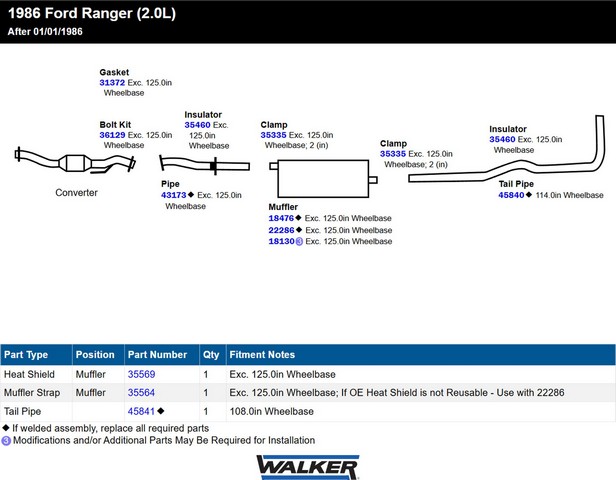Open Heat Shield part number 35569

[141, 374]
